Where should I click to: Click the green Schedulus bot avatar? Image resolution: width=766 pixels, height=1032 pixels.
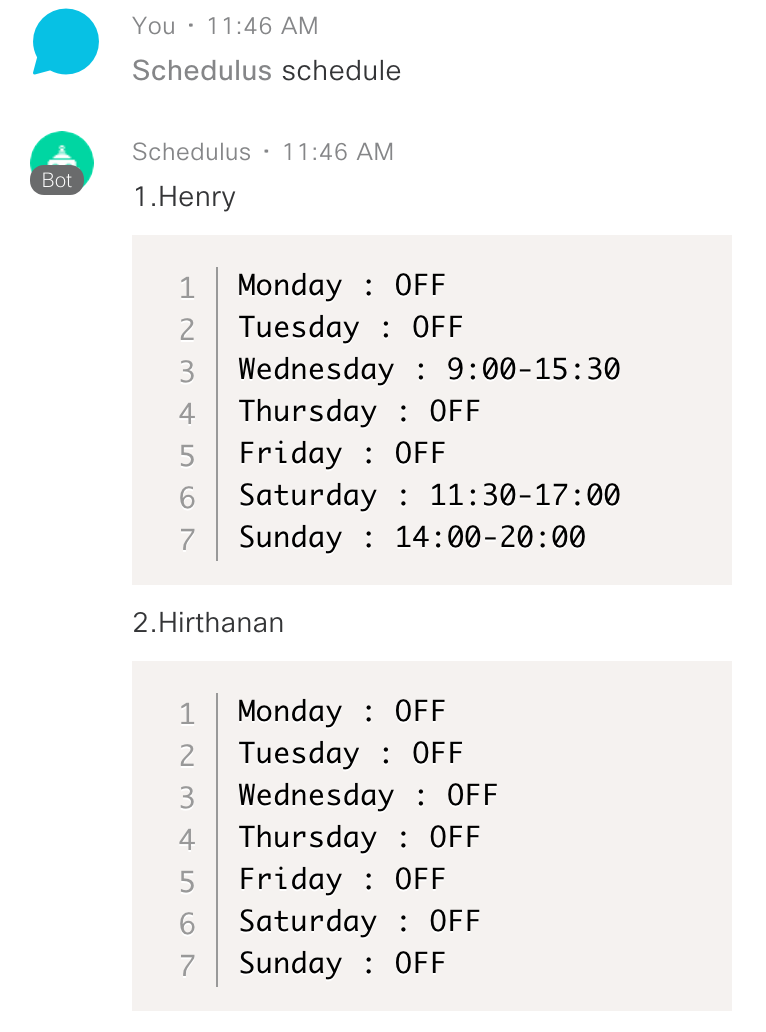[62, 160]
